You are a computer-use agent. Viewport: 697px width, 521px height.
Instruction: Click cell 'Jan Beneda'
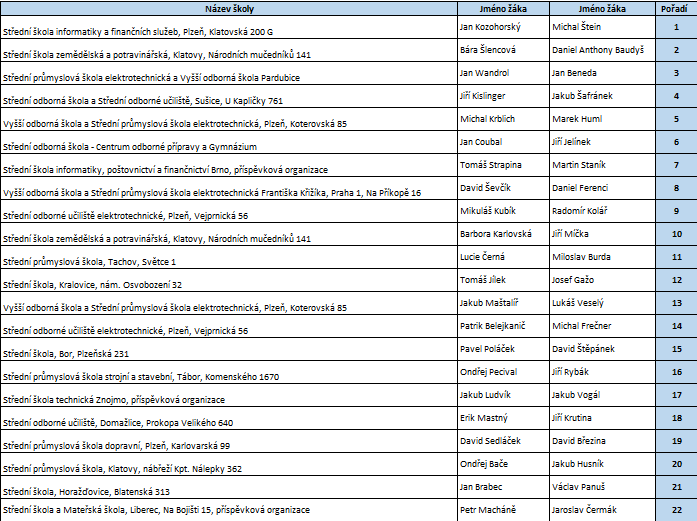pyautogui.click(x=602, y=73)
